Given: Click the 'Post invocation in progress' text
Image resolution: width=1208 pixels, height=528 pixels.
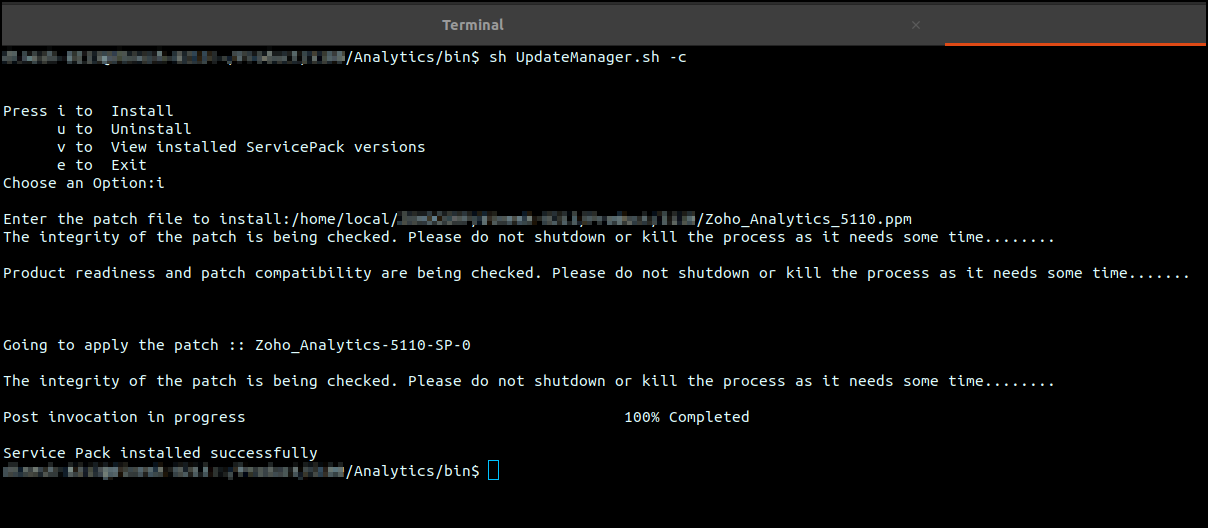Looking at the screenshot, I should click(x=124, y=417).
